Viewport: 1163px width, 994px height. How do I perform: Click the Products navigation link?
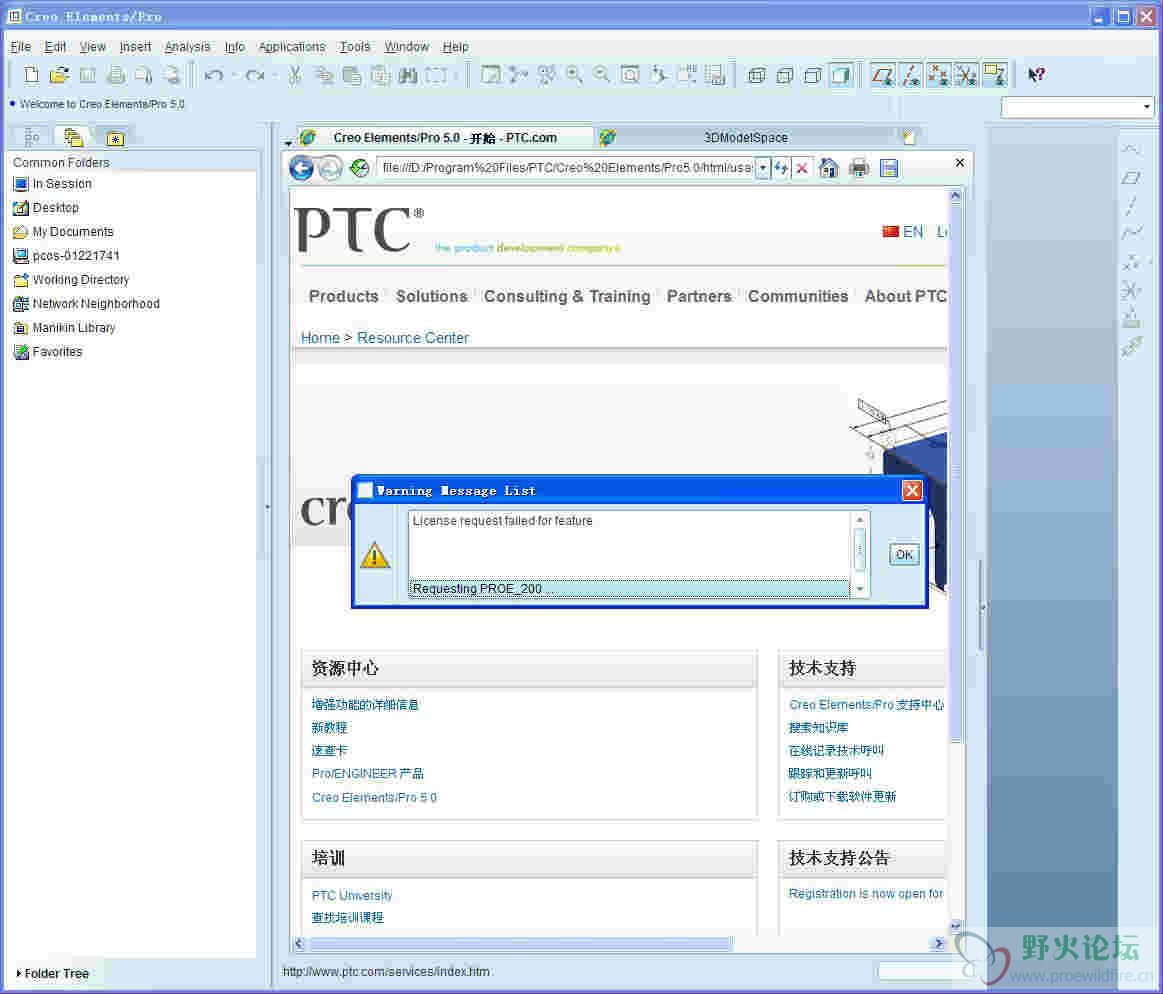pos(343,296)
